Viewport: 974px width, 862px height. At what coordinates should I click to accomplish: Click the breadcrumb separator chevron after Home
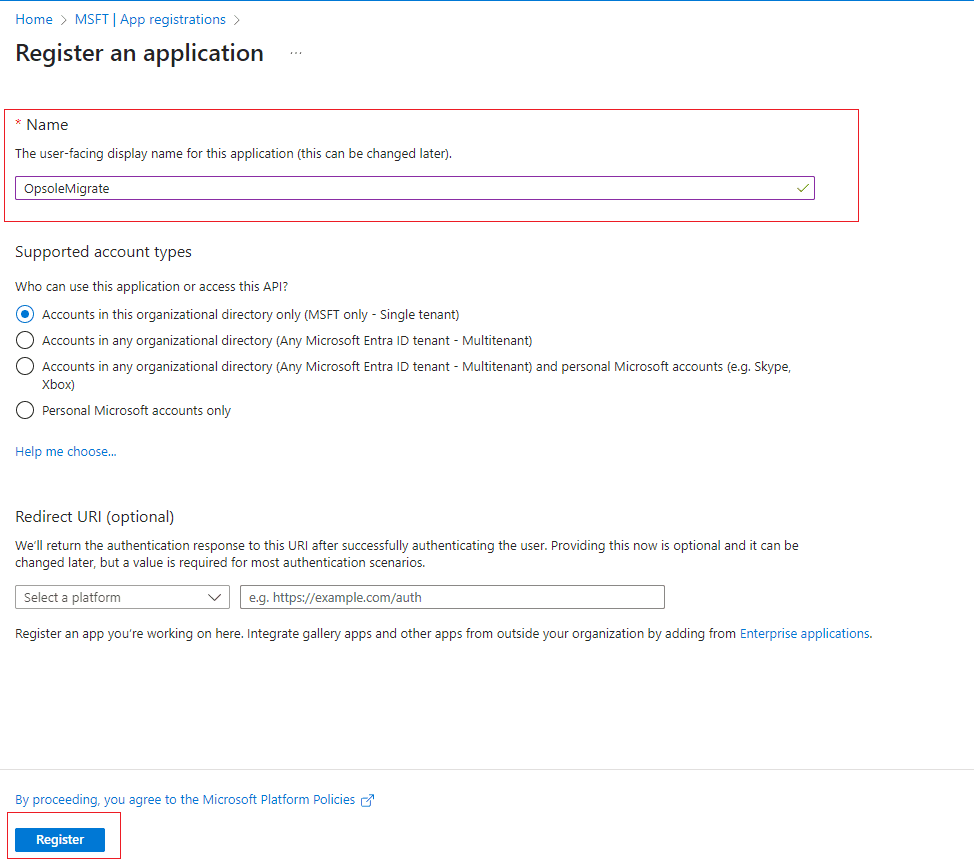tap(62, 19)
